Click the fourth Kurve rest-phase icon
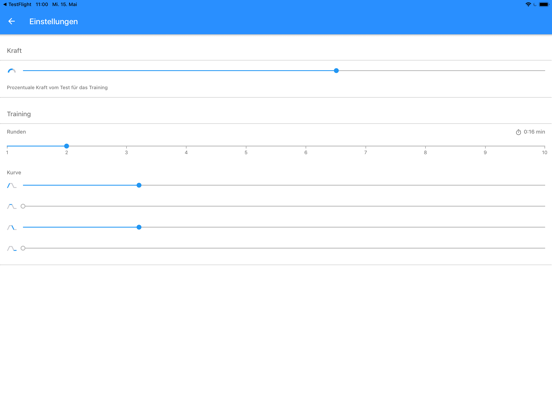The width and height of the screenshot is (552, 414). point(12,249)
